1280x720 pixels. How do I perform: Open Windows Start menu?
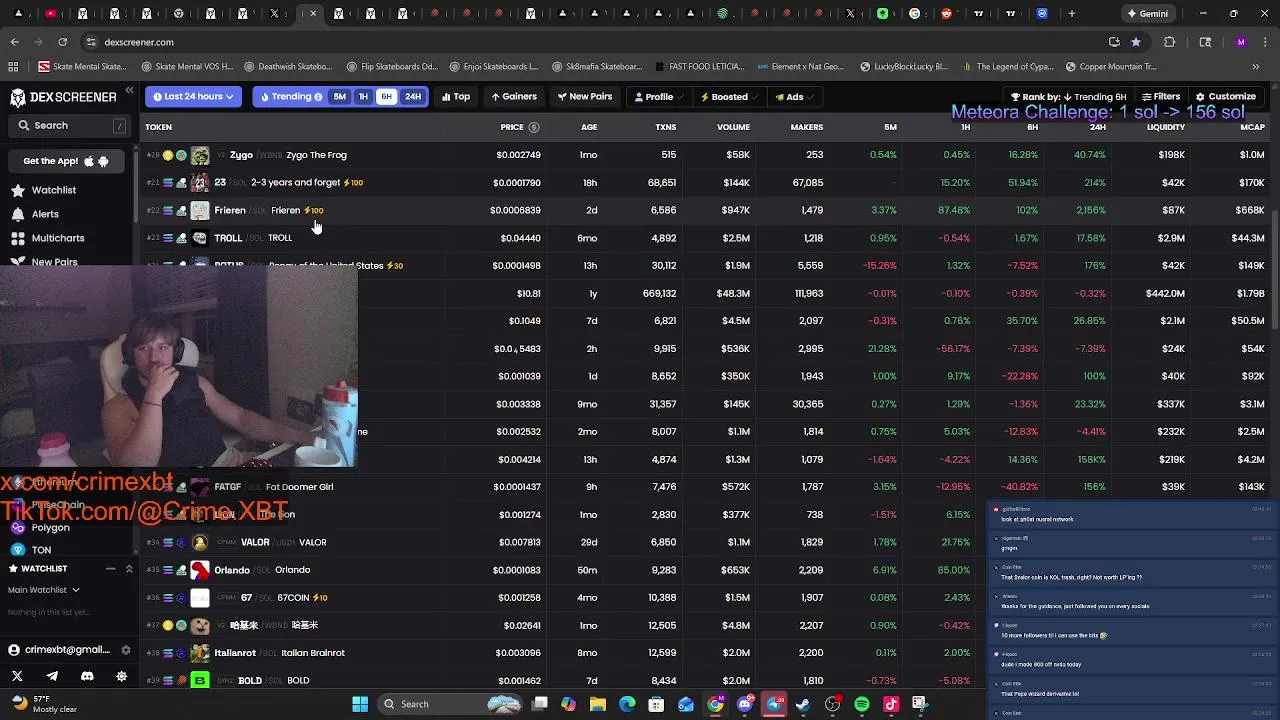pos(360,704)
